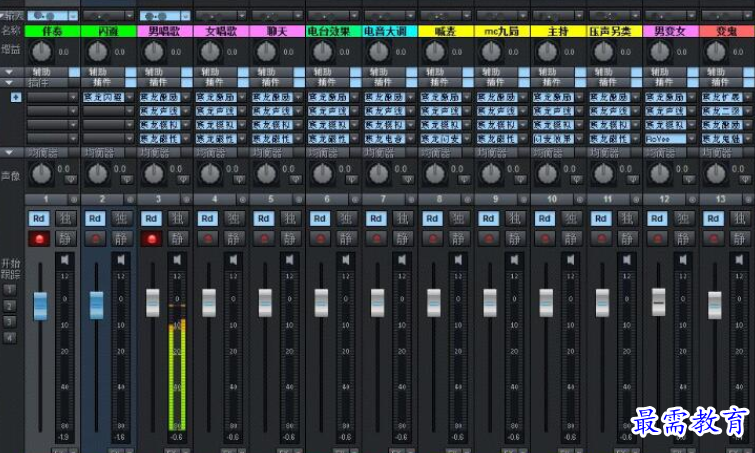Collapse the 辅助 section with left triangle
Viewport: 755px width, 453px height.
click(9, 72)
